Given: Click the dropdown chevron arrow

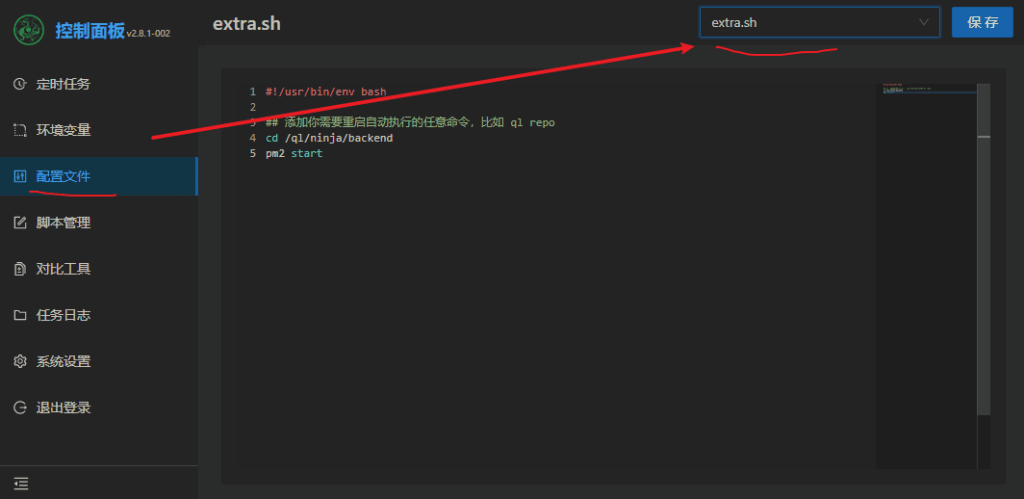Looking at the screenshot, I should coord(923,22).
